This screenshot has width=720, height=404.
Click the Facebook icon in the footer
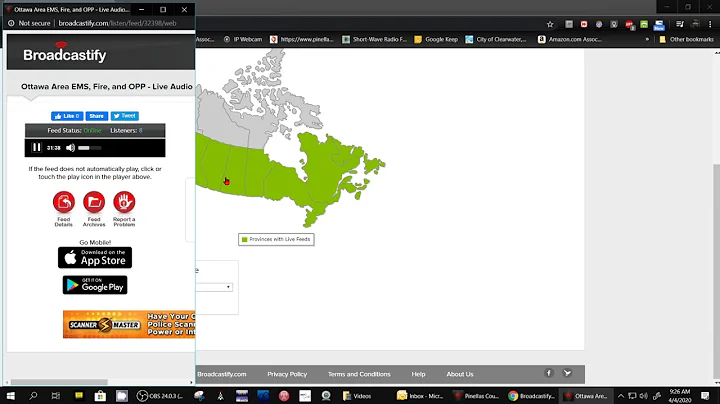pos(549,373)
